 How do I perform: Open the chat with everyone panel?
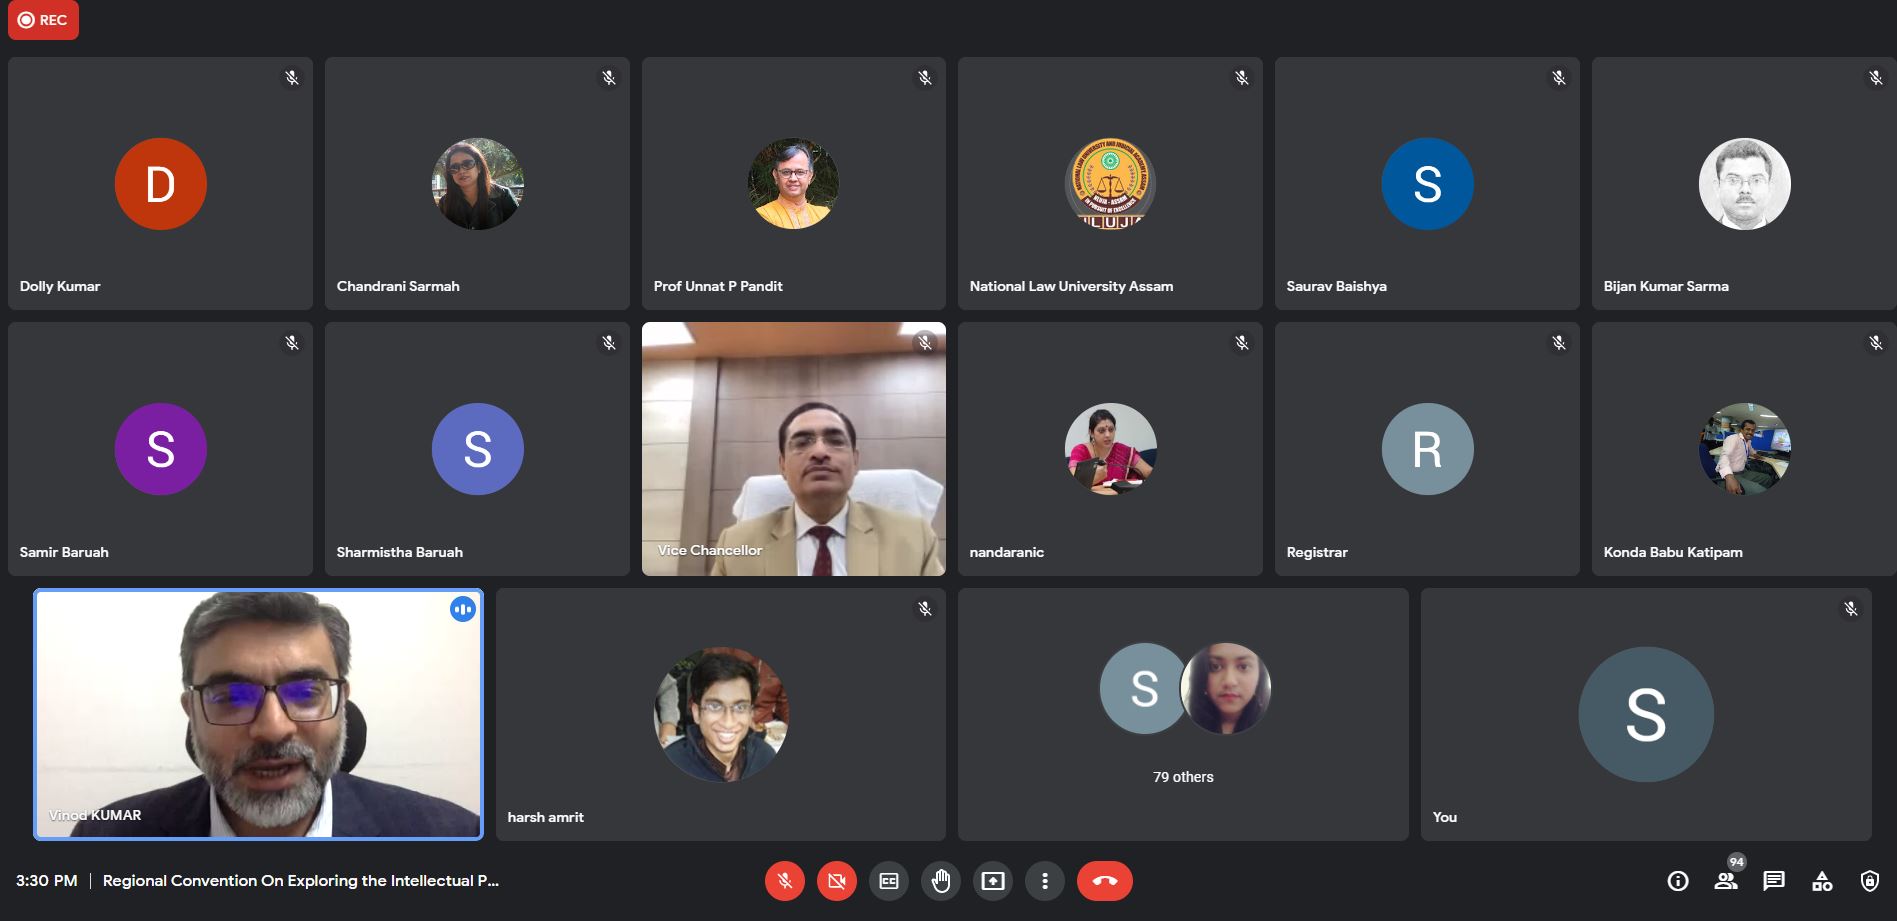(1774, 881)
